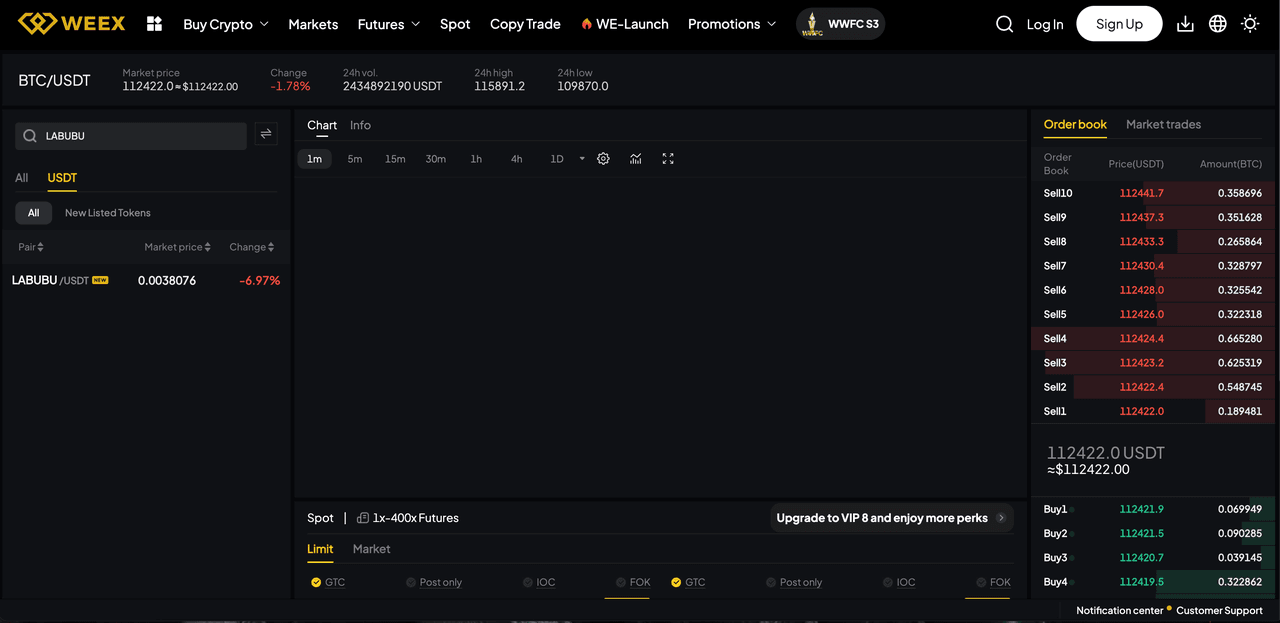Image resolution: width=1280 pixels, height=623 pixels.
Task: Open the timeframe dropdown arrow after 1D
Action: [x=582, y=159]
